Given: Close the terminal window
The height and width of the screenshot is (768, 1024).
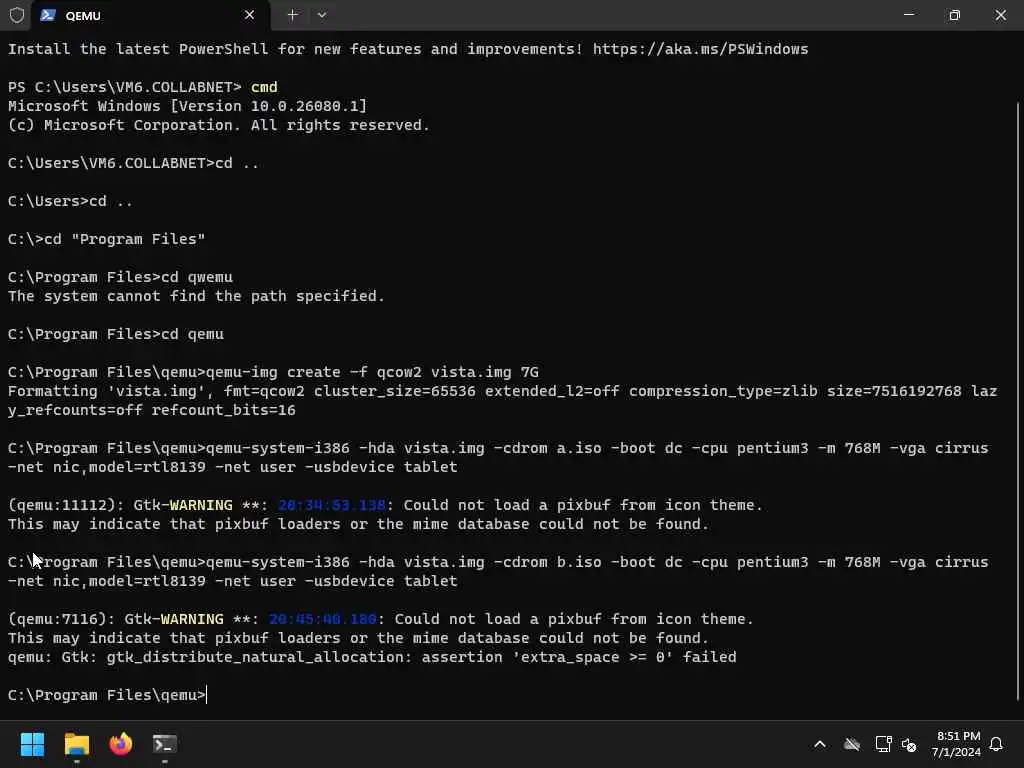Looking at the screenshot, I should click(1000, 15).
